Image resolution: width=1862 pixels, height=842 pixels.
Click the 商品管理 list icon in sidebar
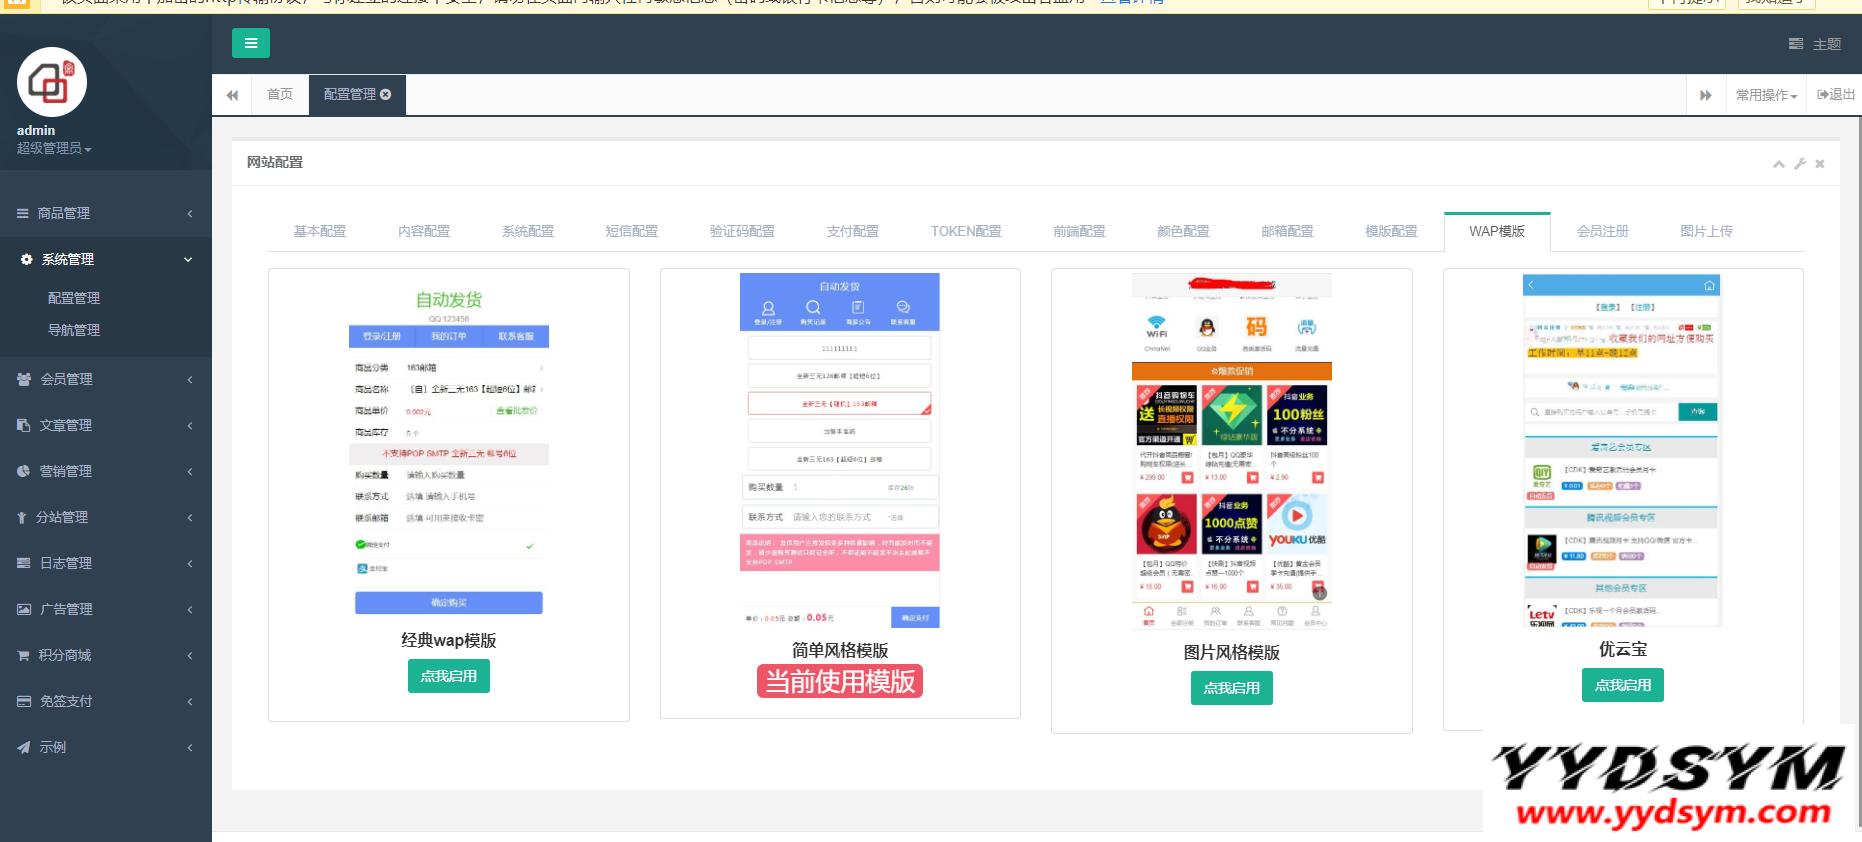coord(22,213)
